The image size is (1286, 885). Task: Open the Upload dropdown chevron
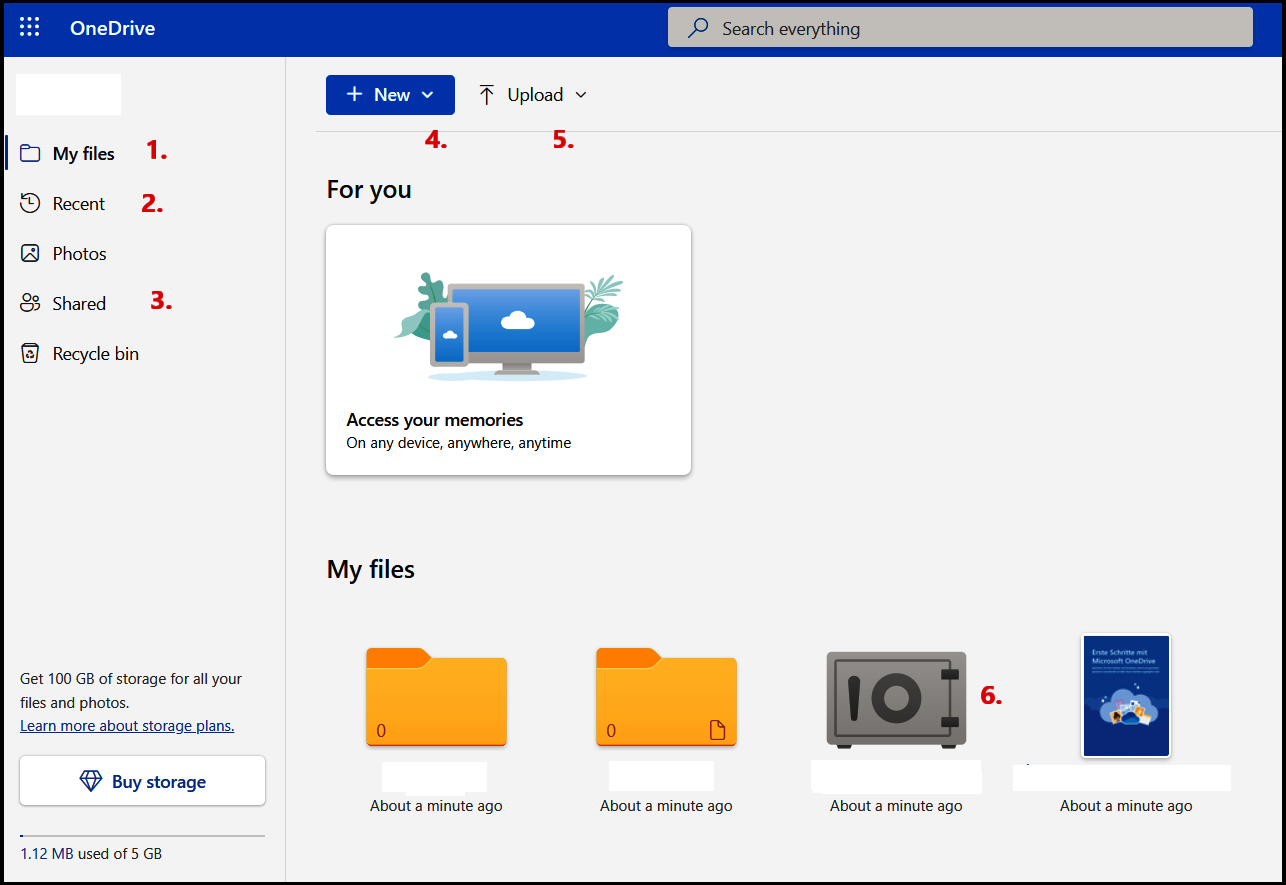click(x=581, y=94)
